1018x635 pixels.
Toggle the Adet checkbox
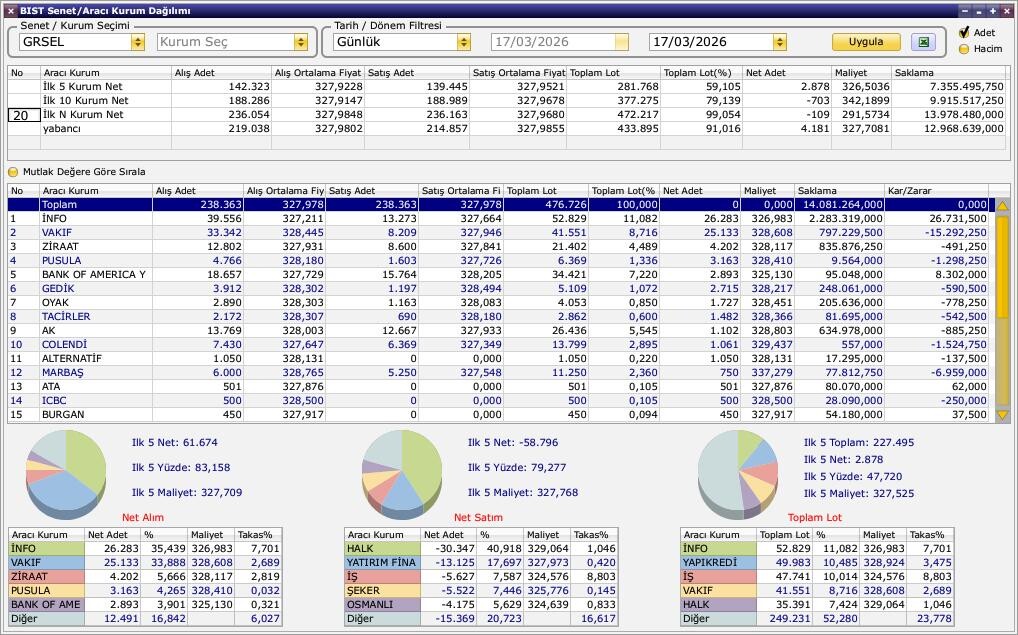(x=964, y=33)
